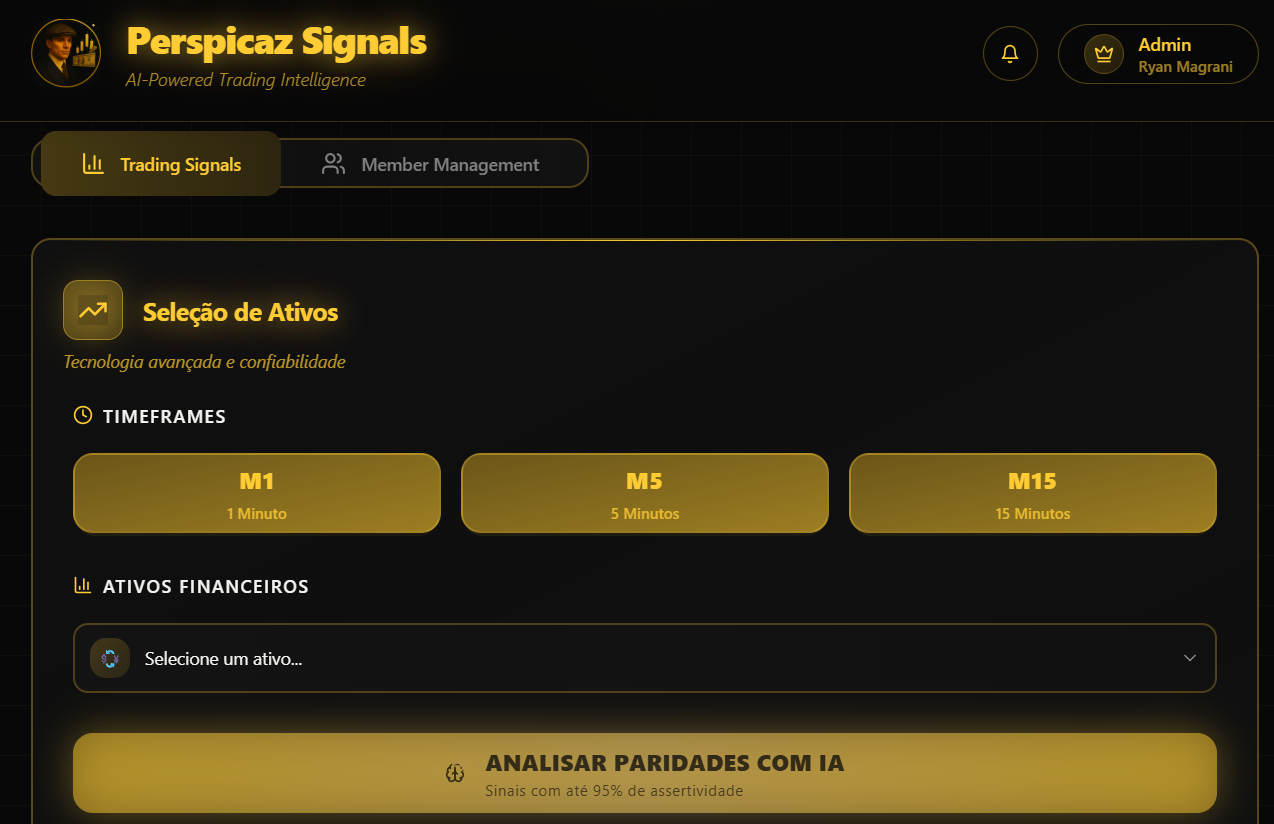This screenshot has width=1274, height=824.
Task: Click the notification bell icon
Action: tap(1010, 54)
